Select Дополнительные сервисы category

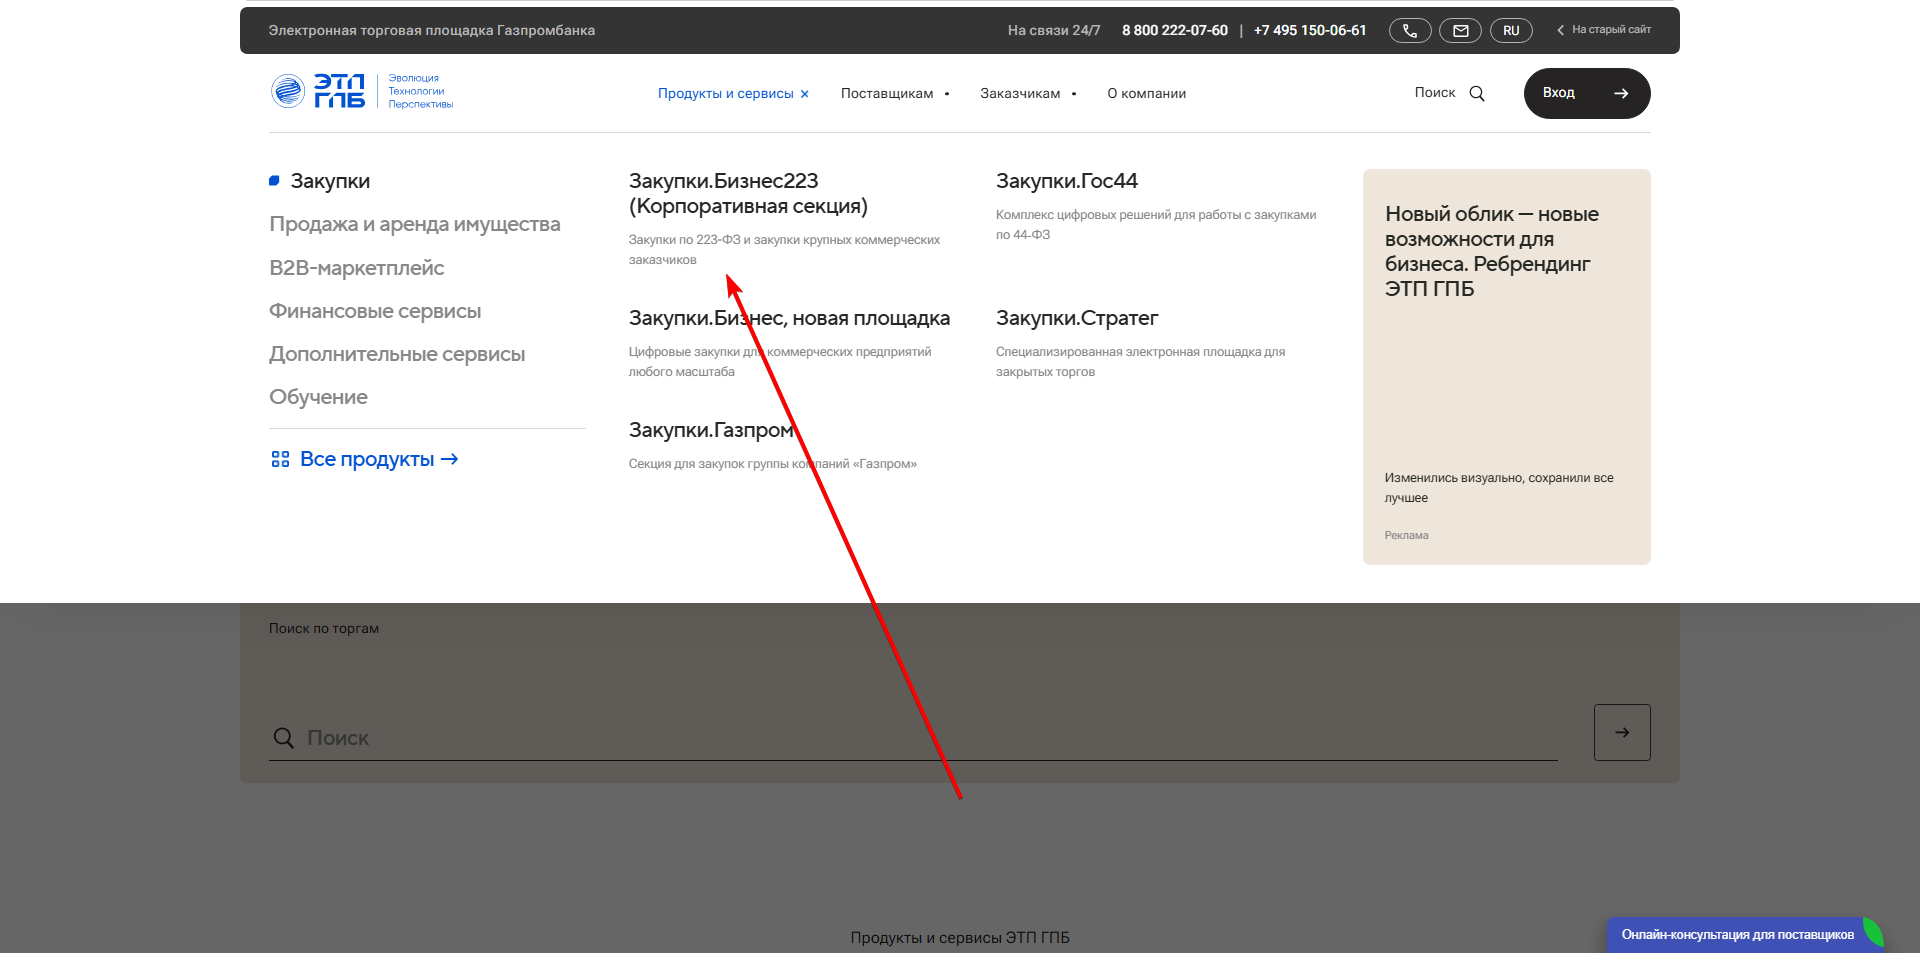[x=397, y=354]
